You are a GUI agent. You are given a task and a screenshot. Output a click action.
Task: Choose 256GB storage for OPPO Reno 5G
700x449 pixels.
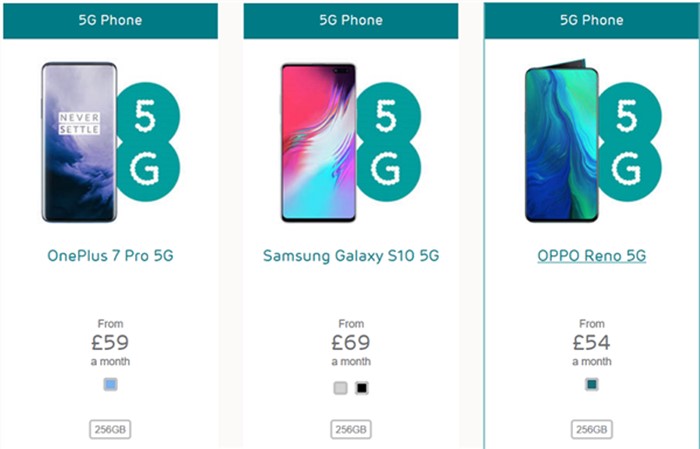click(x=592, y=429)
